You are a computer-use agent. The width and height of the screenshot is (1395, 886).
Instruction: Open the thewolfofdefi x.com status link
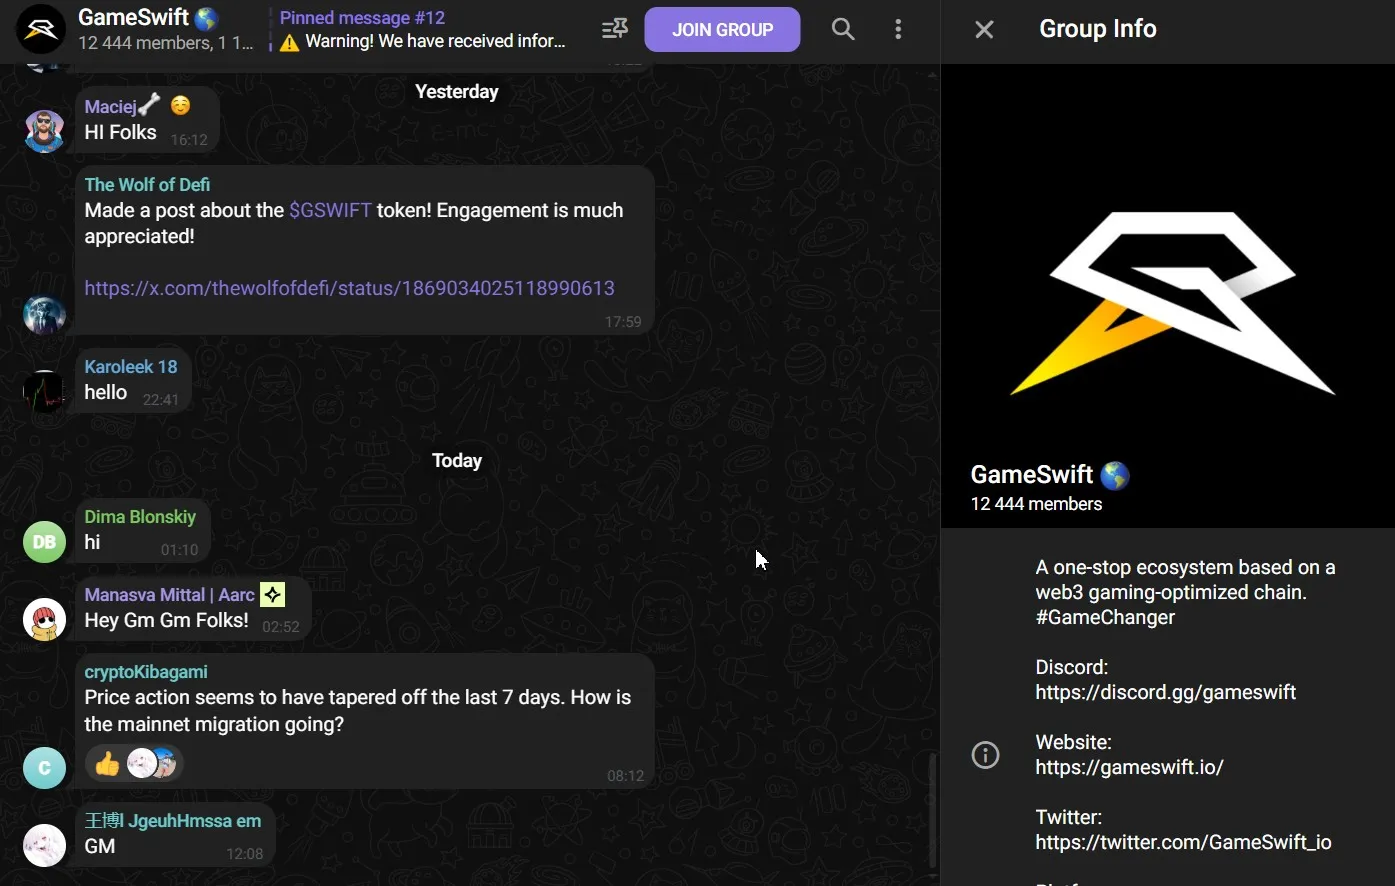[349, 288]
